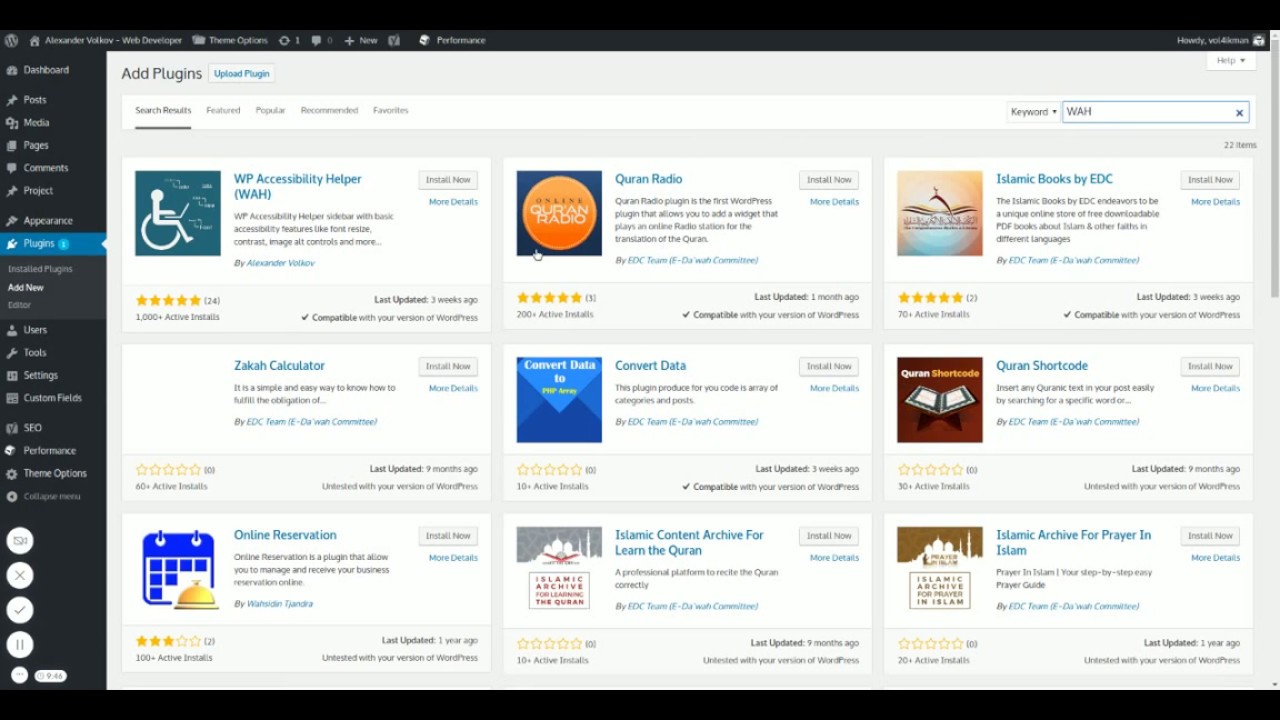This screenshot has width=1280, height=720.
Task: Open Installed Plugins submenu item
Action: (x=40, y=269)
